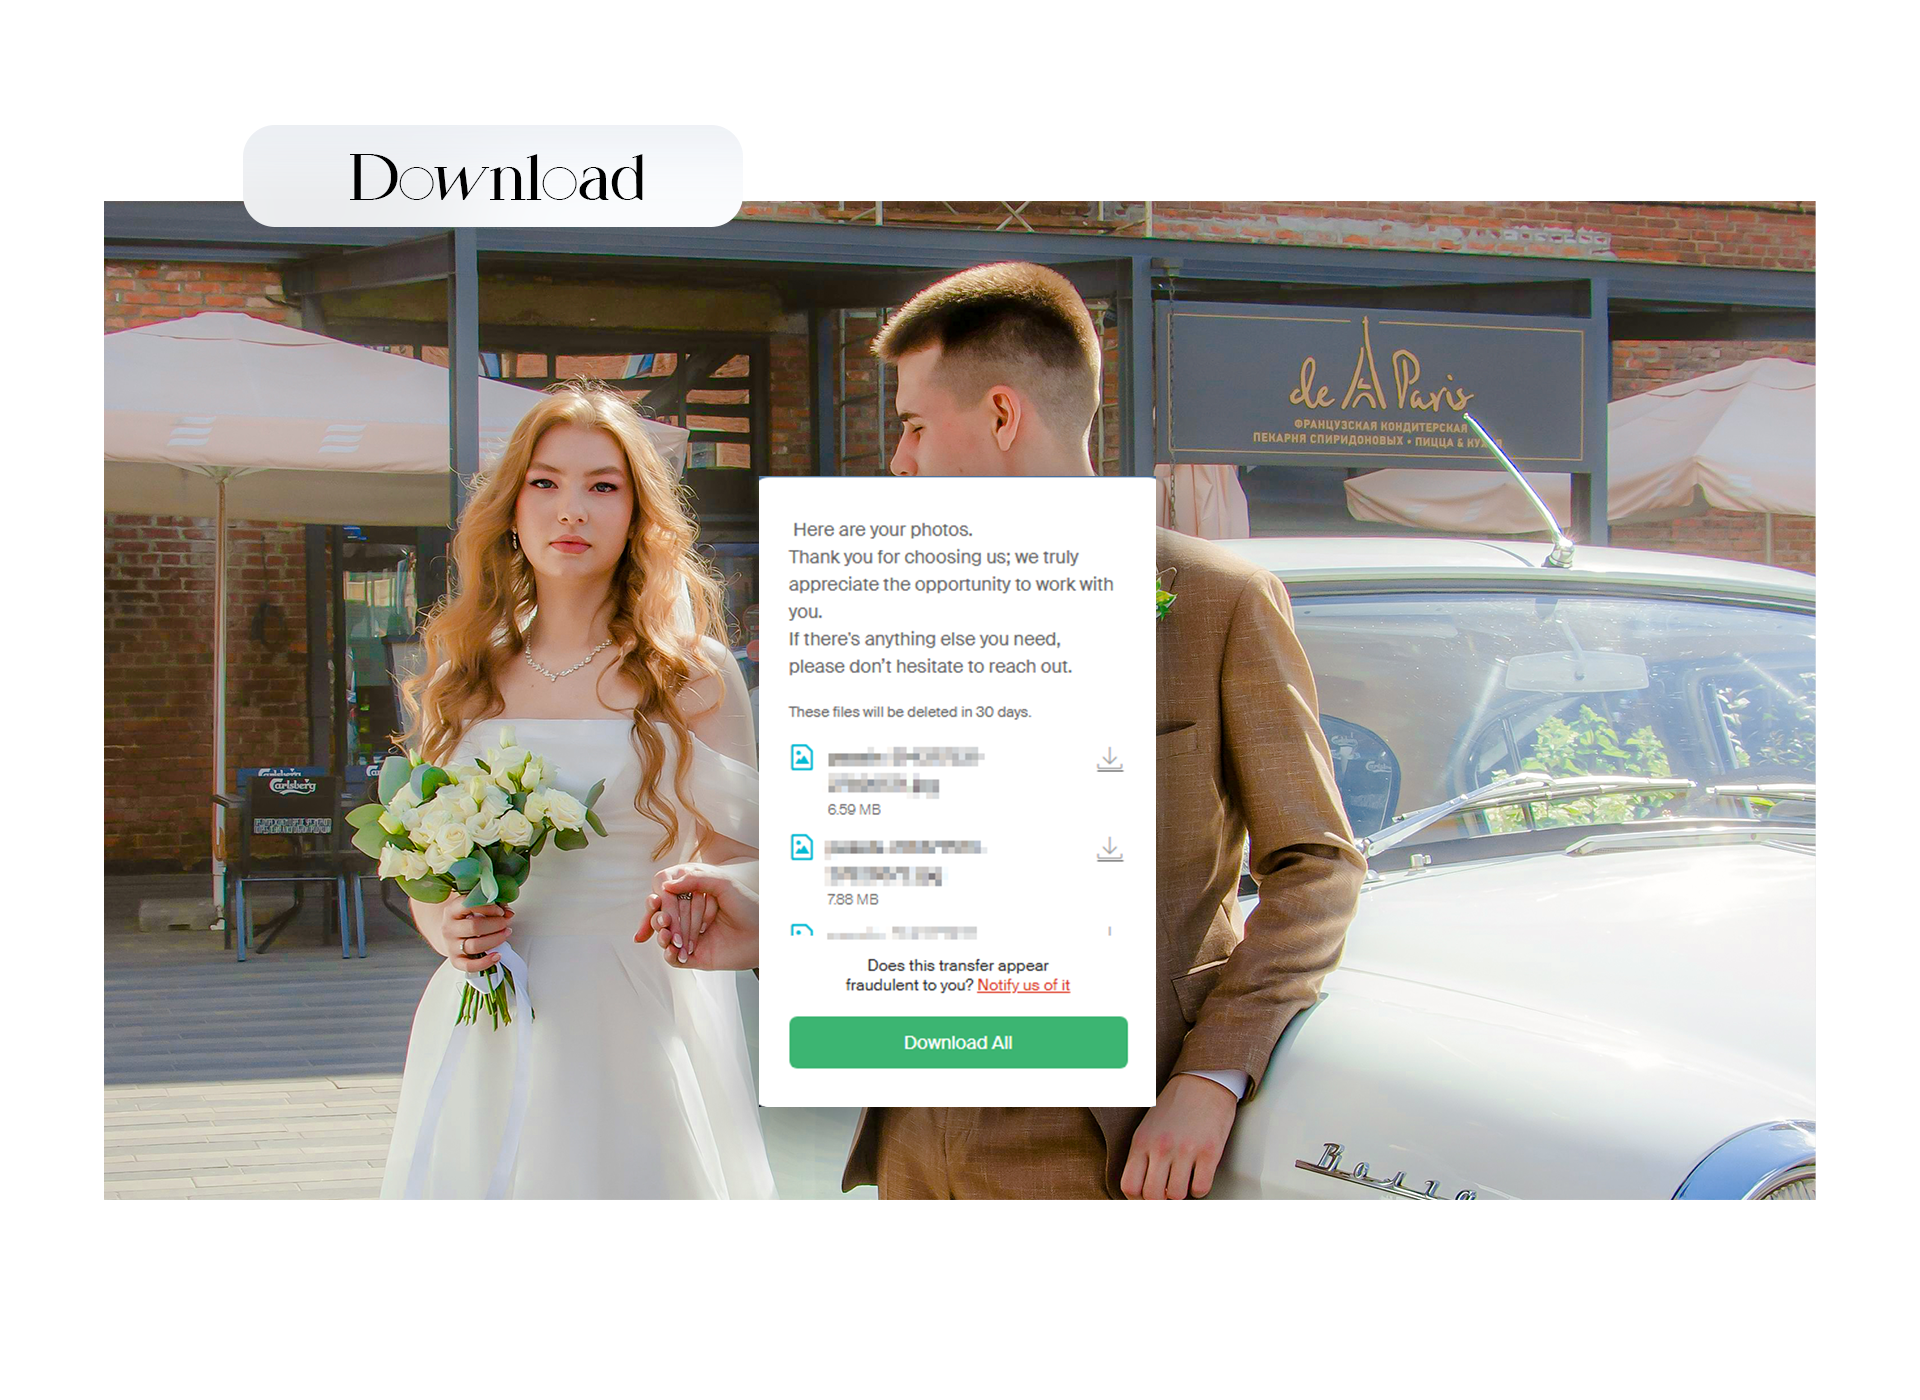The width and height of the screenshot is (1920, 1400).
Task: Click image file icon of 6.59 MB file
Action: [x=802, y=757]
